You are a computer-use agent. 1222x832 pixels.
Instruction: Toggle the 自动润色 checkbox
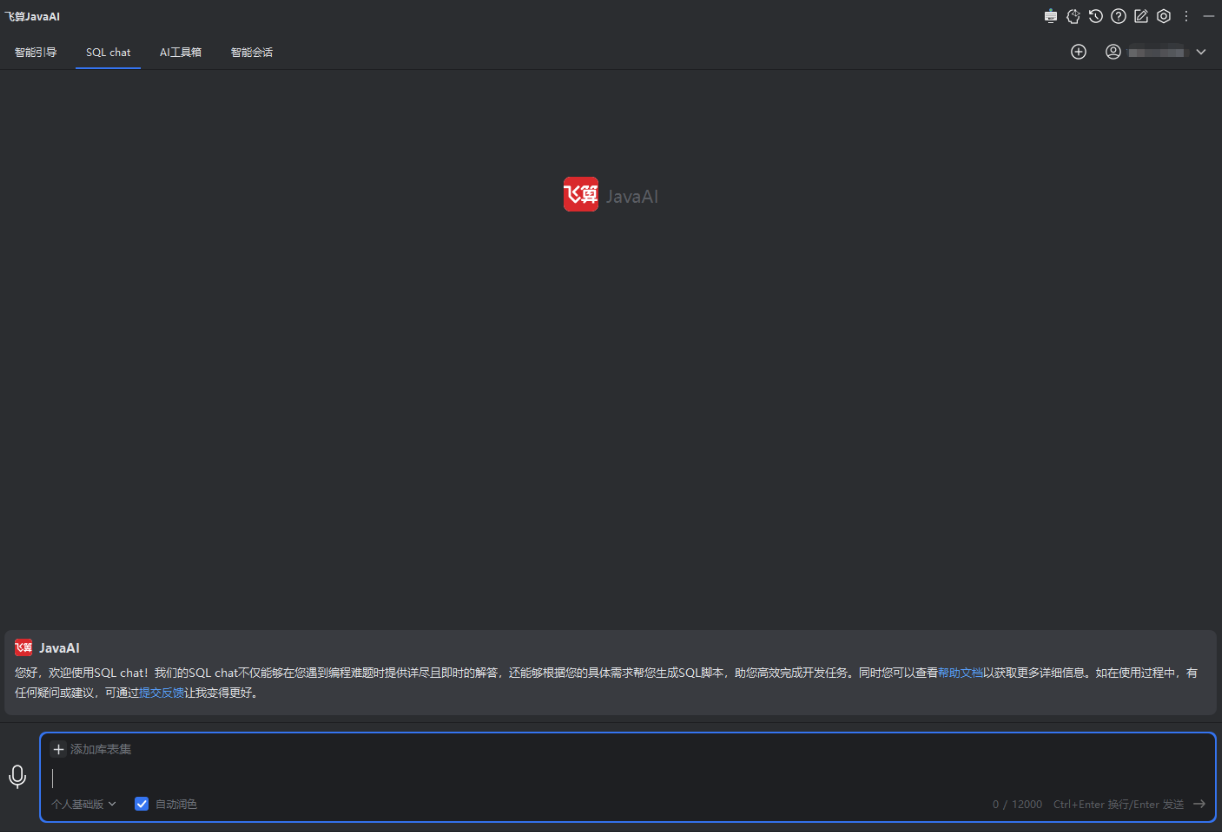pyautogui.click(x=142, y=804)
